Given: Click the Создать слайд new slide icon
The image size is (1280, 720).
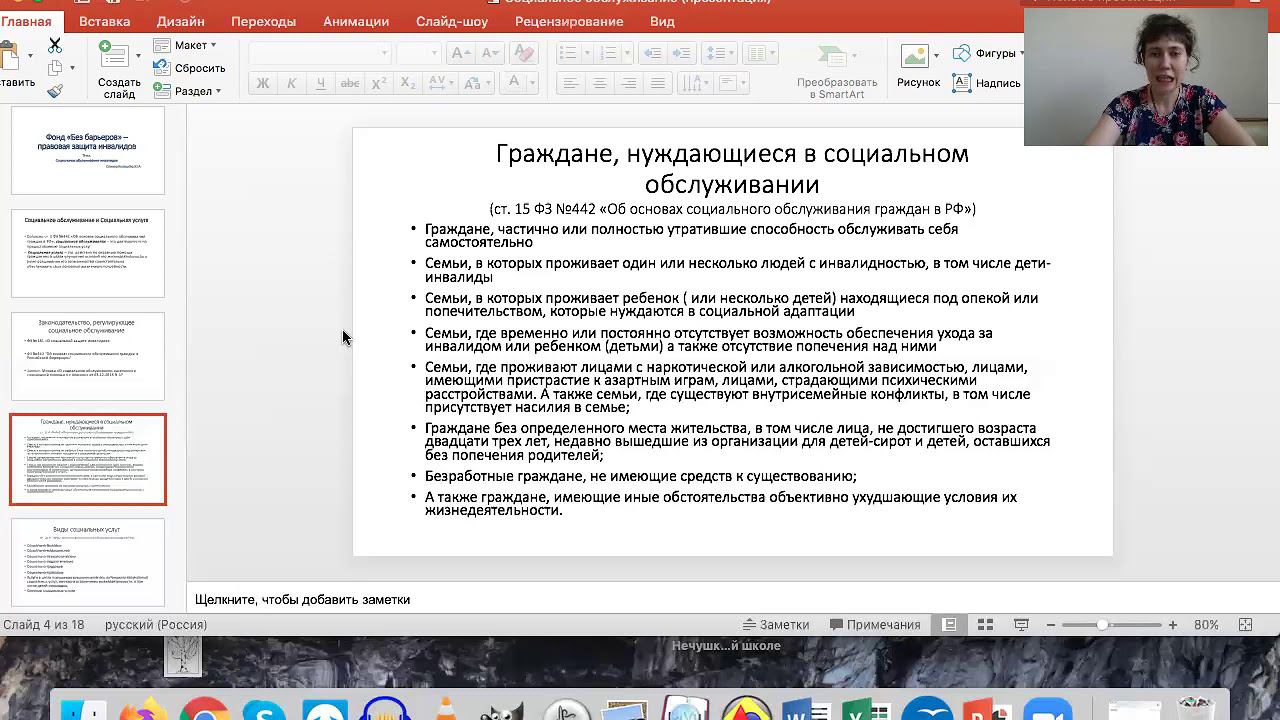Looking at the screenshot, I should point(113,54).
